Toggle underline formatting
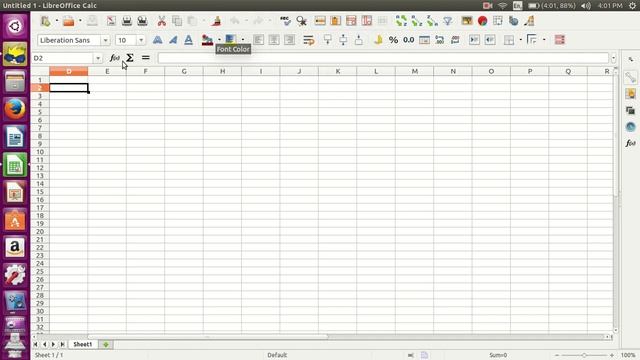Screen dimensions: 640x360 pyautogui.click(x=188, y=40)
